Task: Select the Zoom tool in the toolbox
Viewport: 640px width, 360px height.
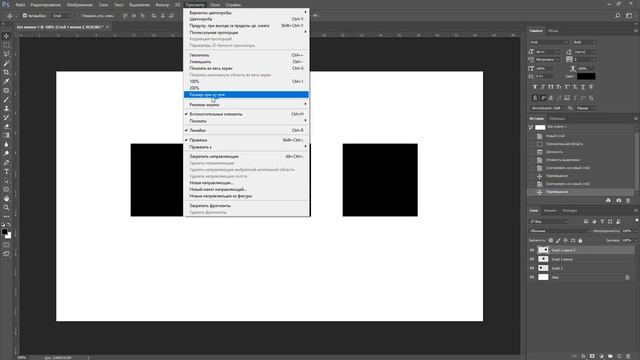Action: 6,207
